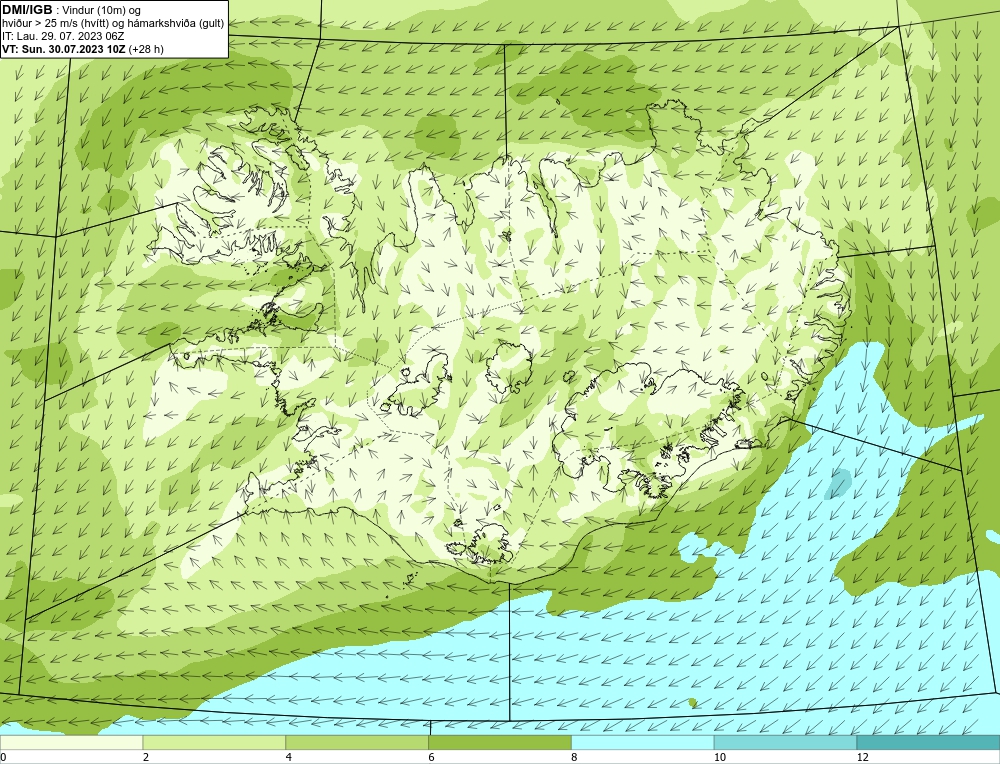Image resolution: width=1000 pixels, height=764 pixels.
Task: Click the 'VT: Sun. 30.07.2023 10Z' line
Action: [64, 49]
